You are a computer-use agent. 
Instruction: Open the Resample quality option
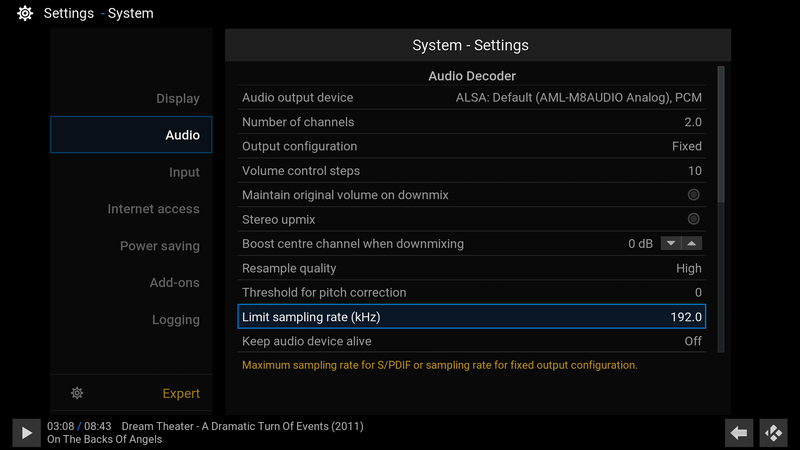click(x=471, y=268)
